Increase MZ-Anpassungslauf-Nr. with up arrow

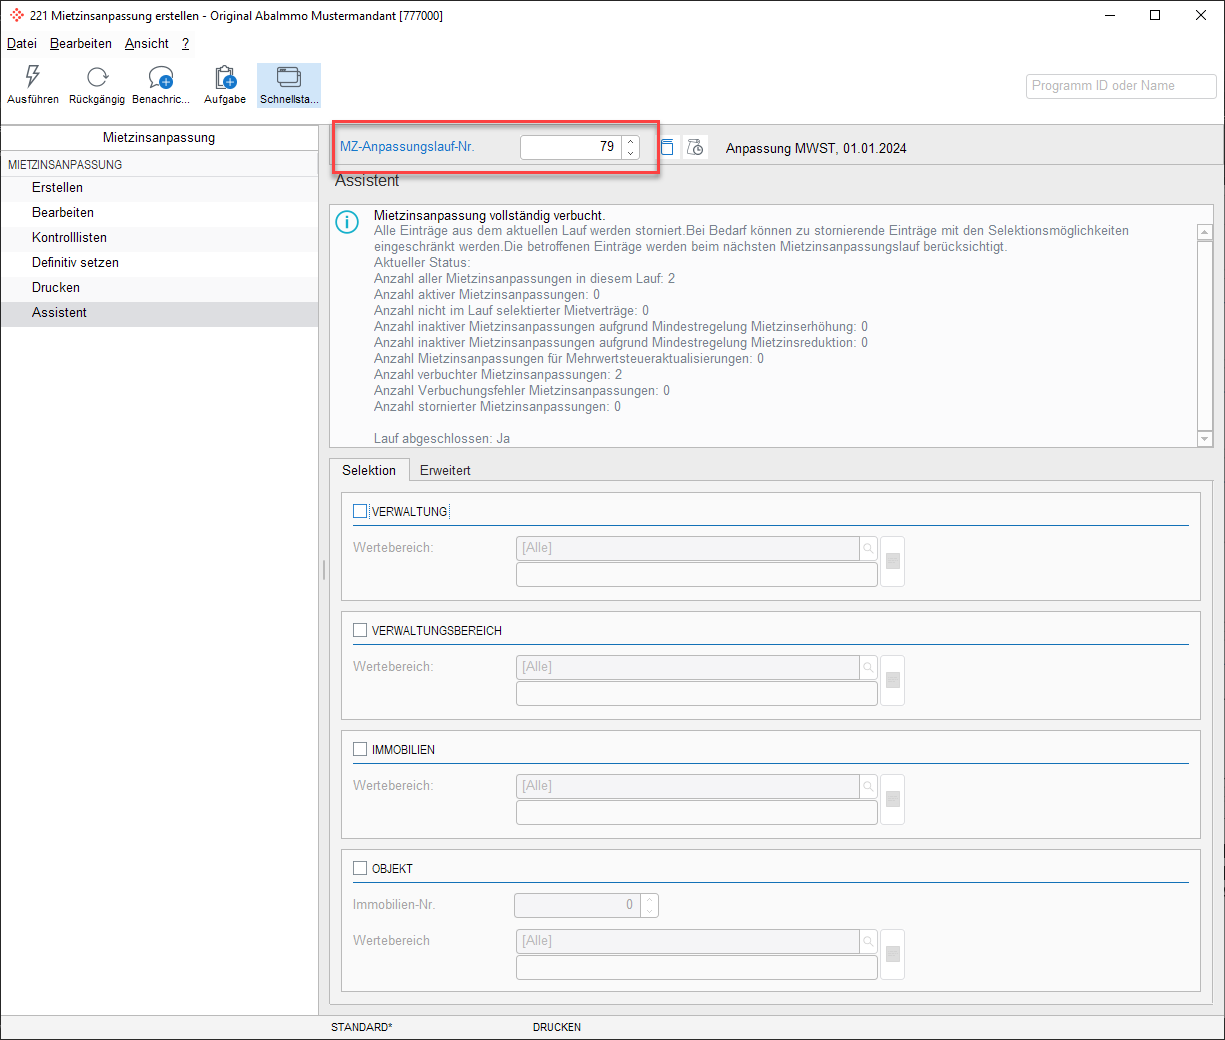(630, 141)
